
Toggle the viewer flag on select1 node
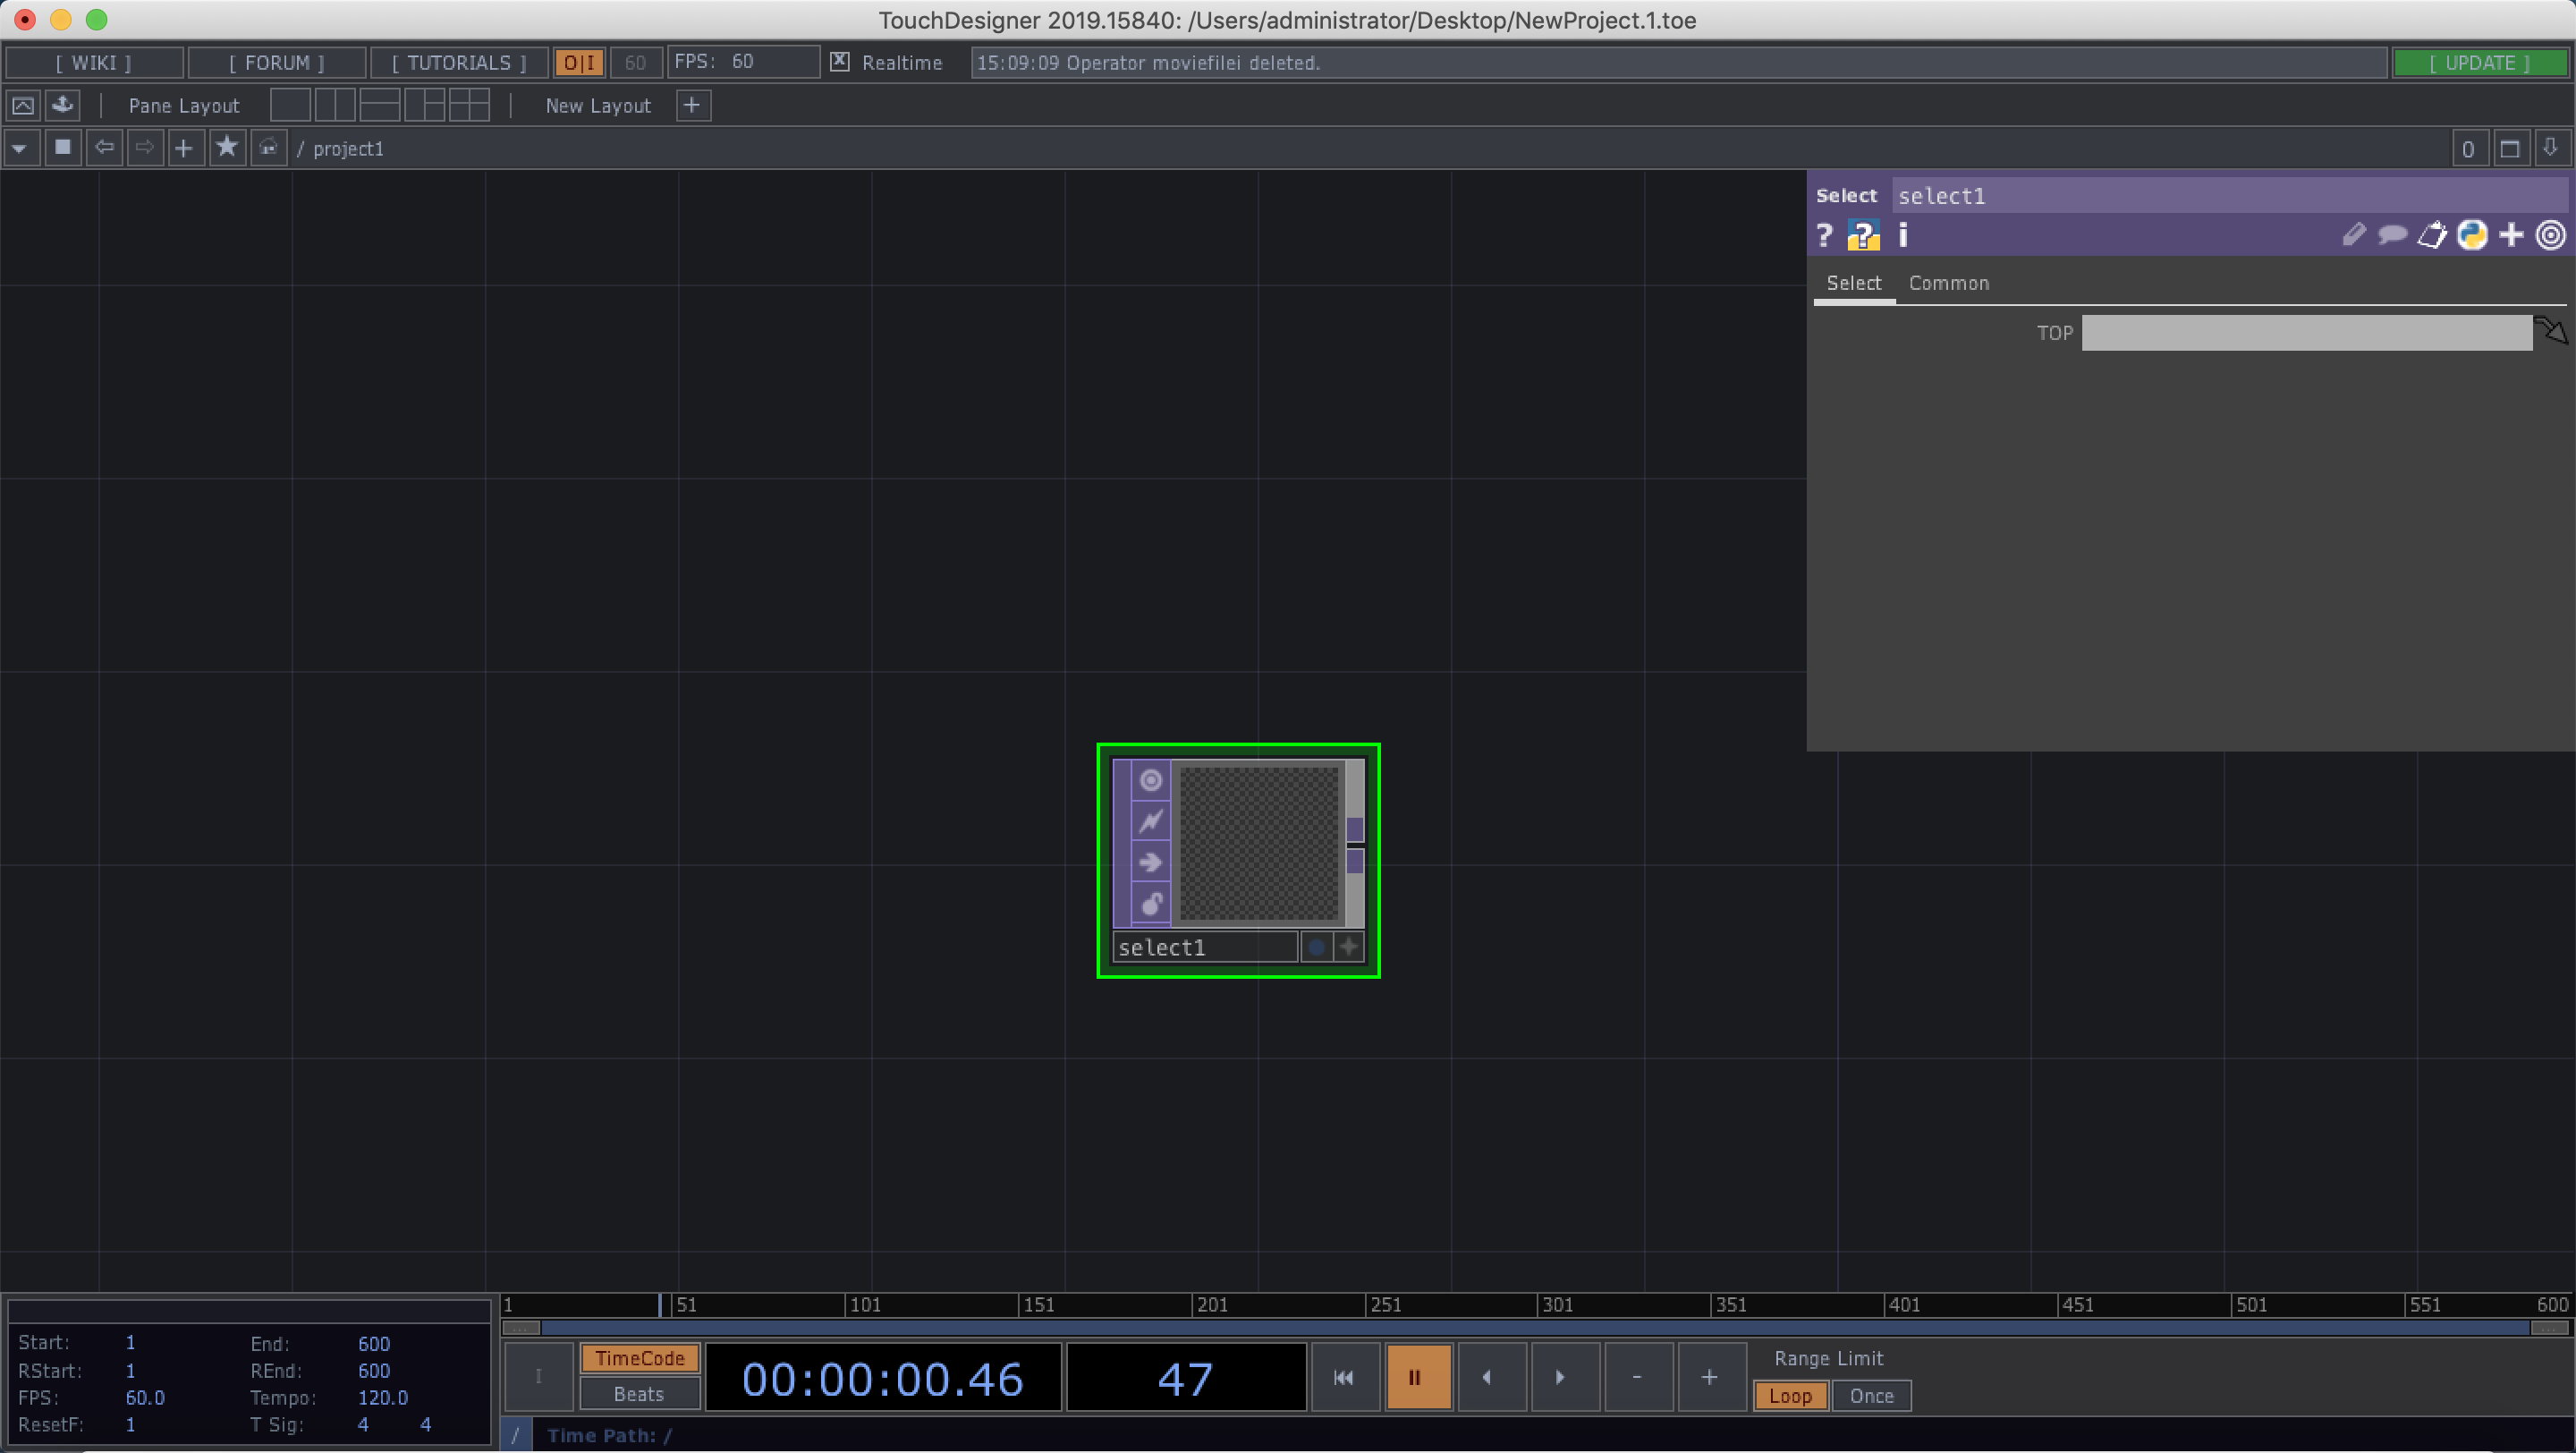[1151, 780]
